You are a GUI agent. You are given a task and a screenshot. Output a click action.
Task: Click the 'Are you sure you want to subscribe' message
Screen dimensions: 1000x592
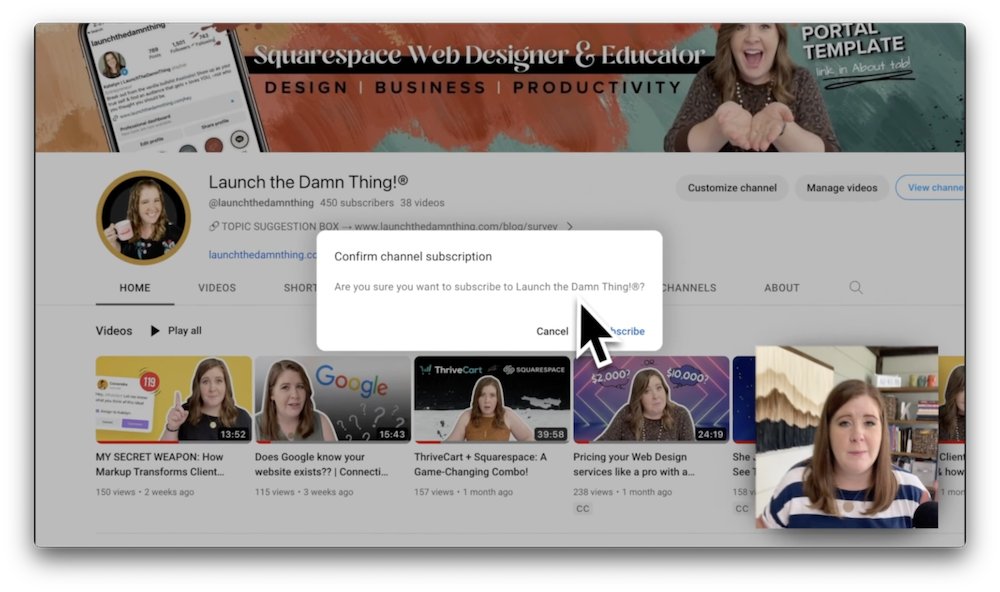click(489, 286)
